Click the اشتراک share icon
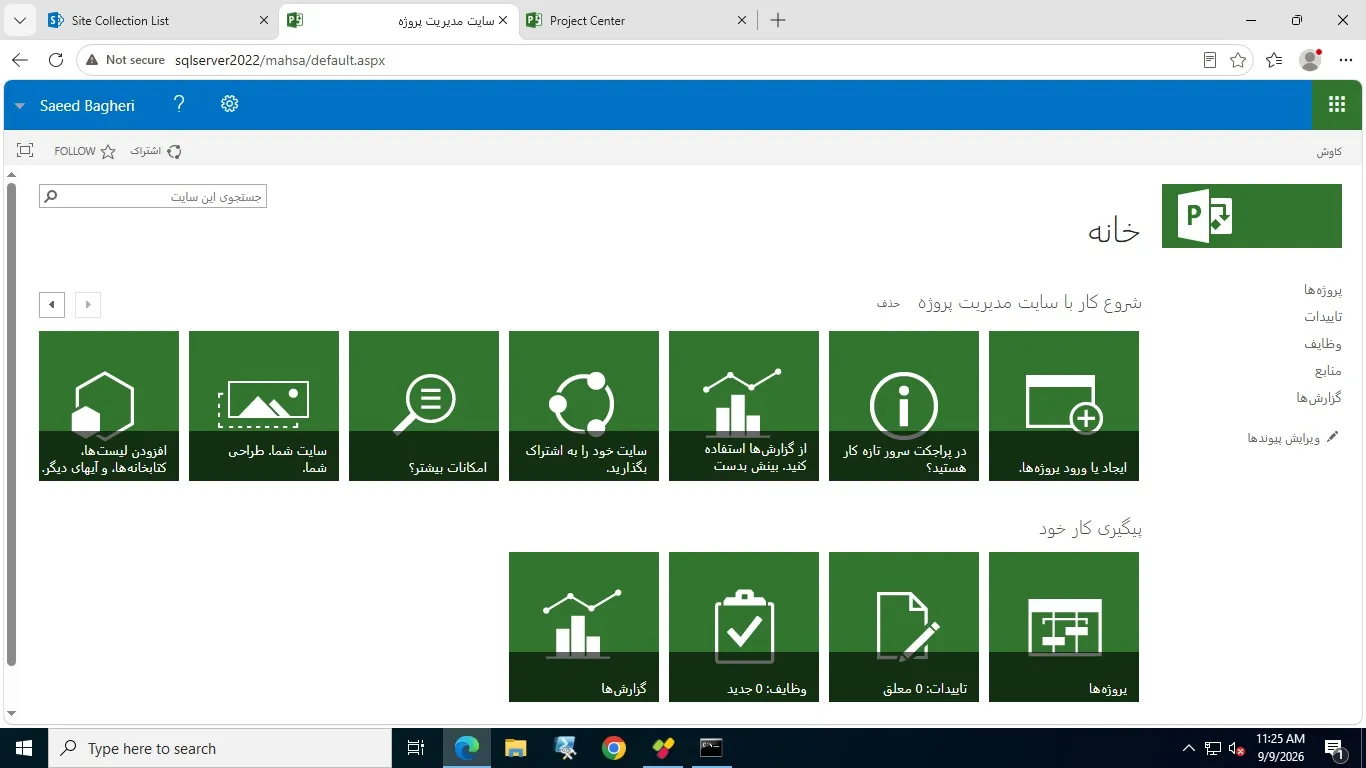This screenshot has width=1366, height=768. click(x=155, y=151)
